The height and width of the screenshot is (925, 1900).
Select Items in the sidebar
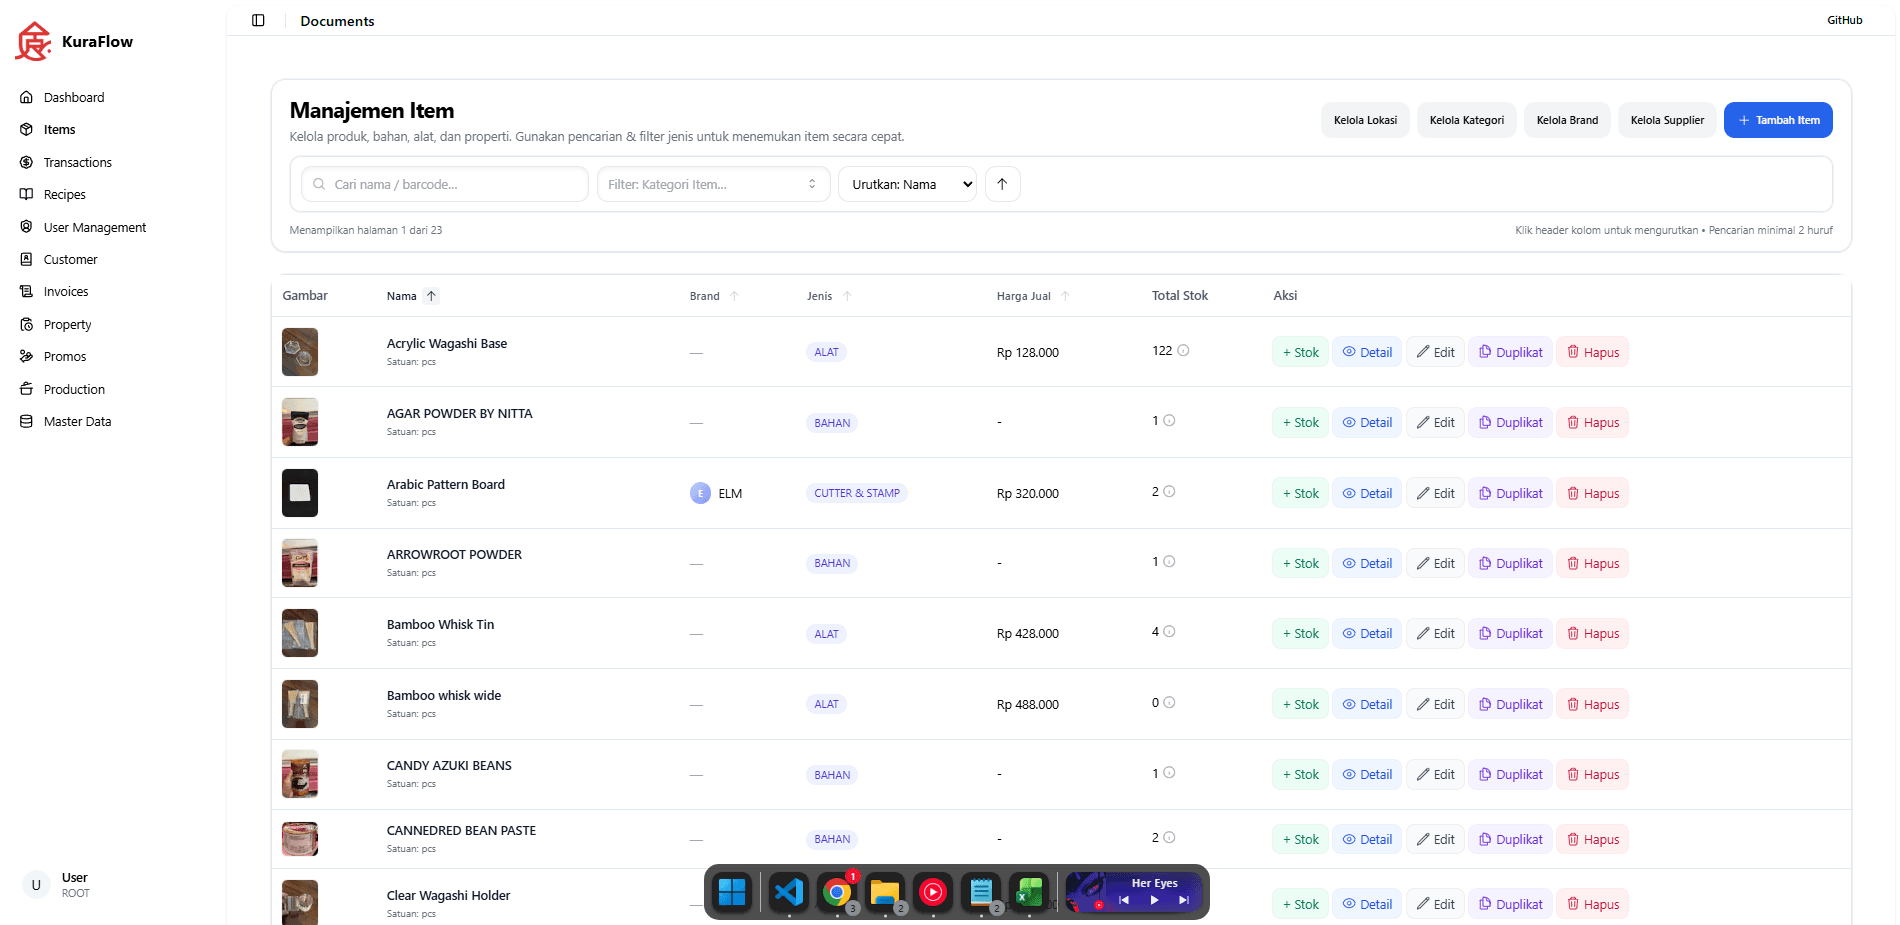click(58, 129)
